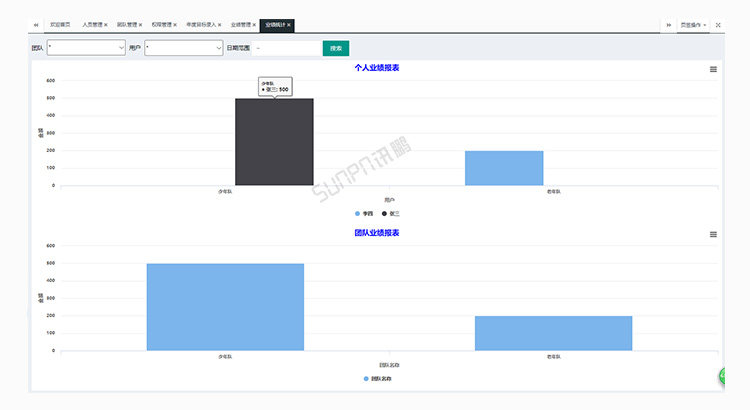Click the green 搜索 button

click(336, 47)
